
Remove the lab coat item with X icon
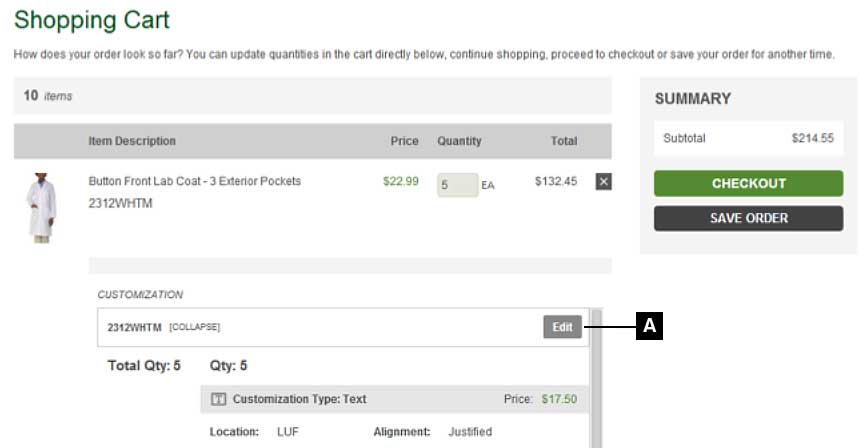click(x=603, y=182)
